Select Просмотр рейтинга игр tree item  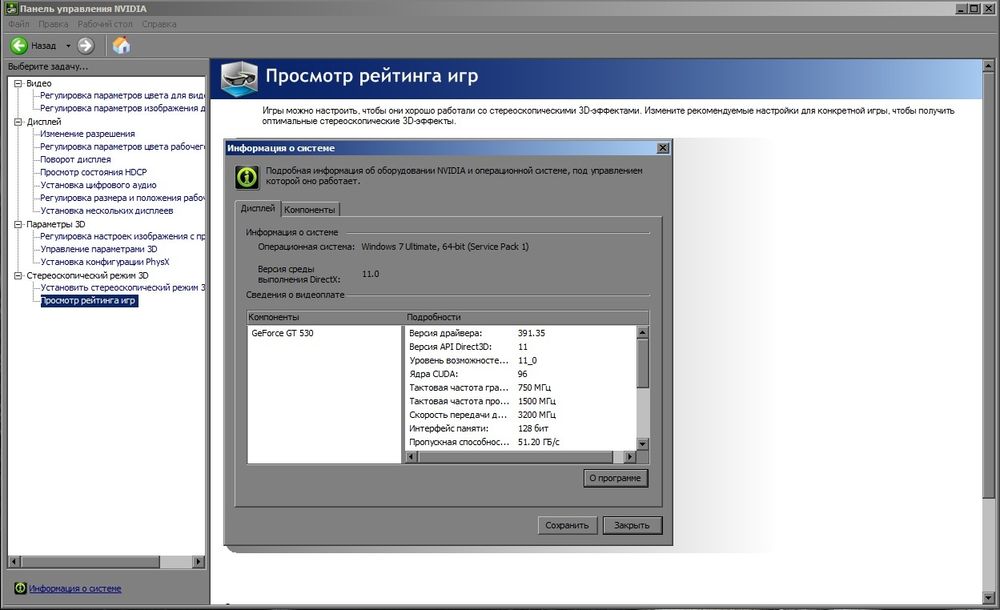click(x=89, y=301)
